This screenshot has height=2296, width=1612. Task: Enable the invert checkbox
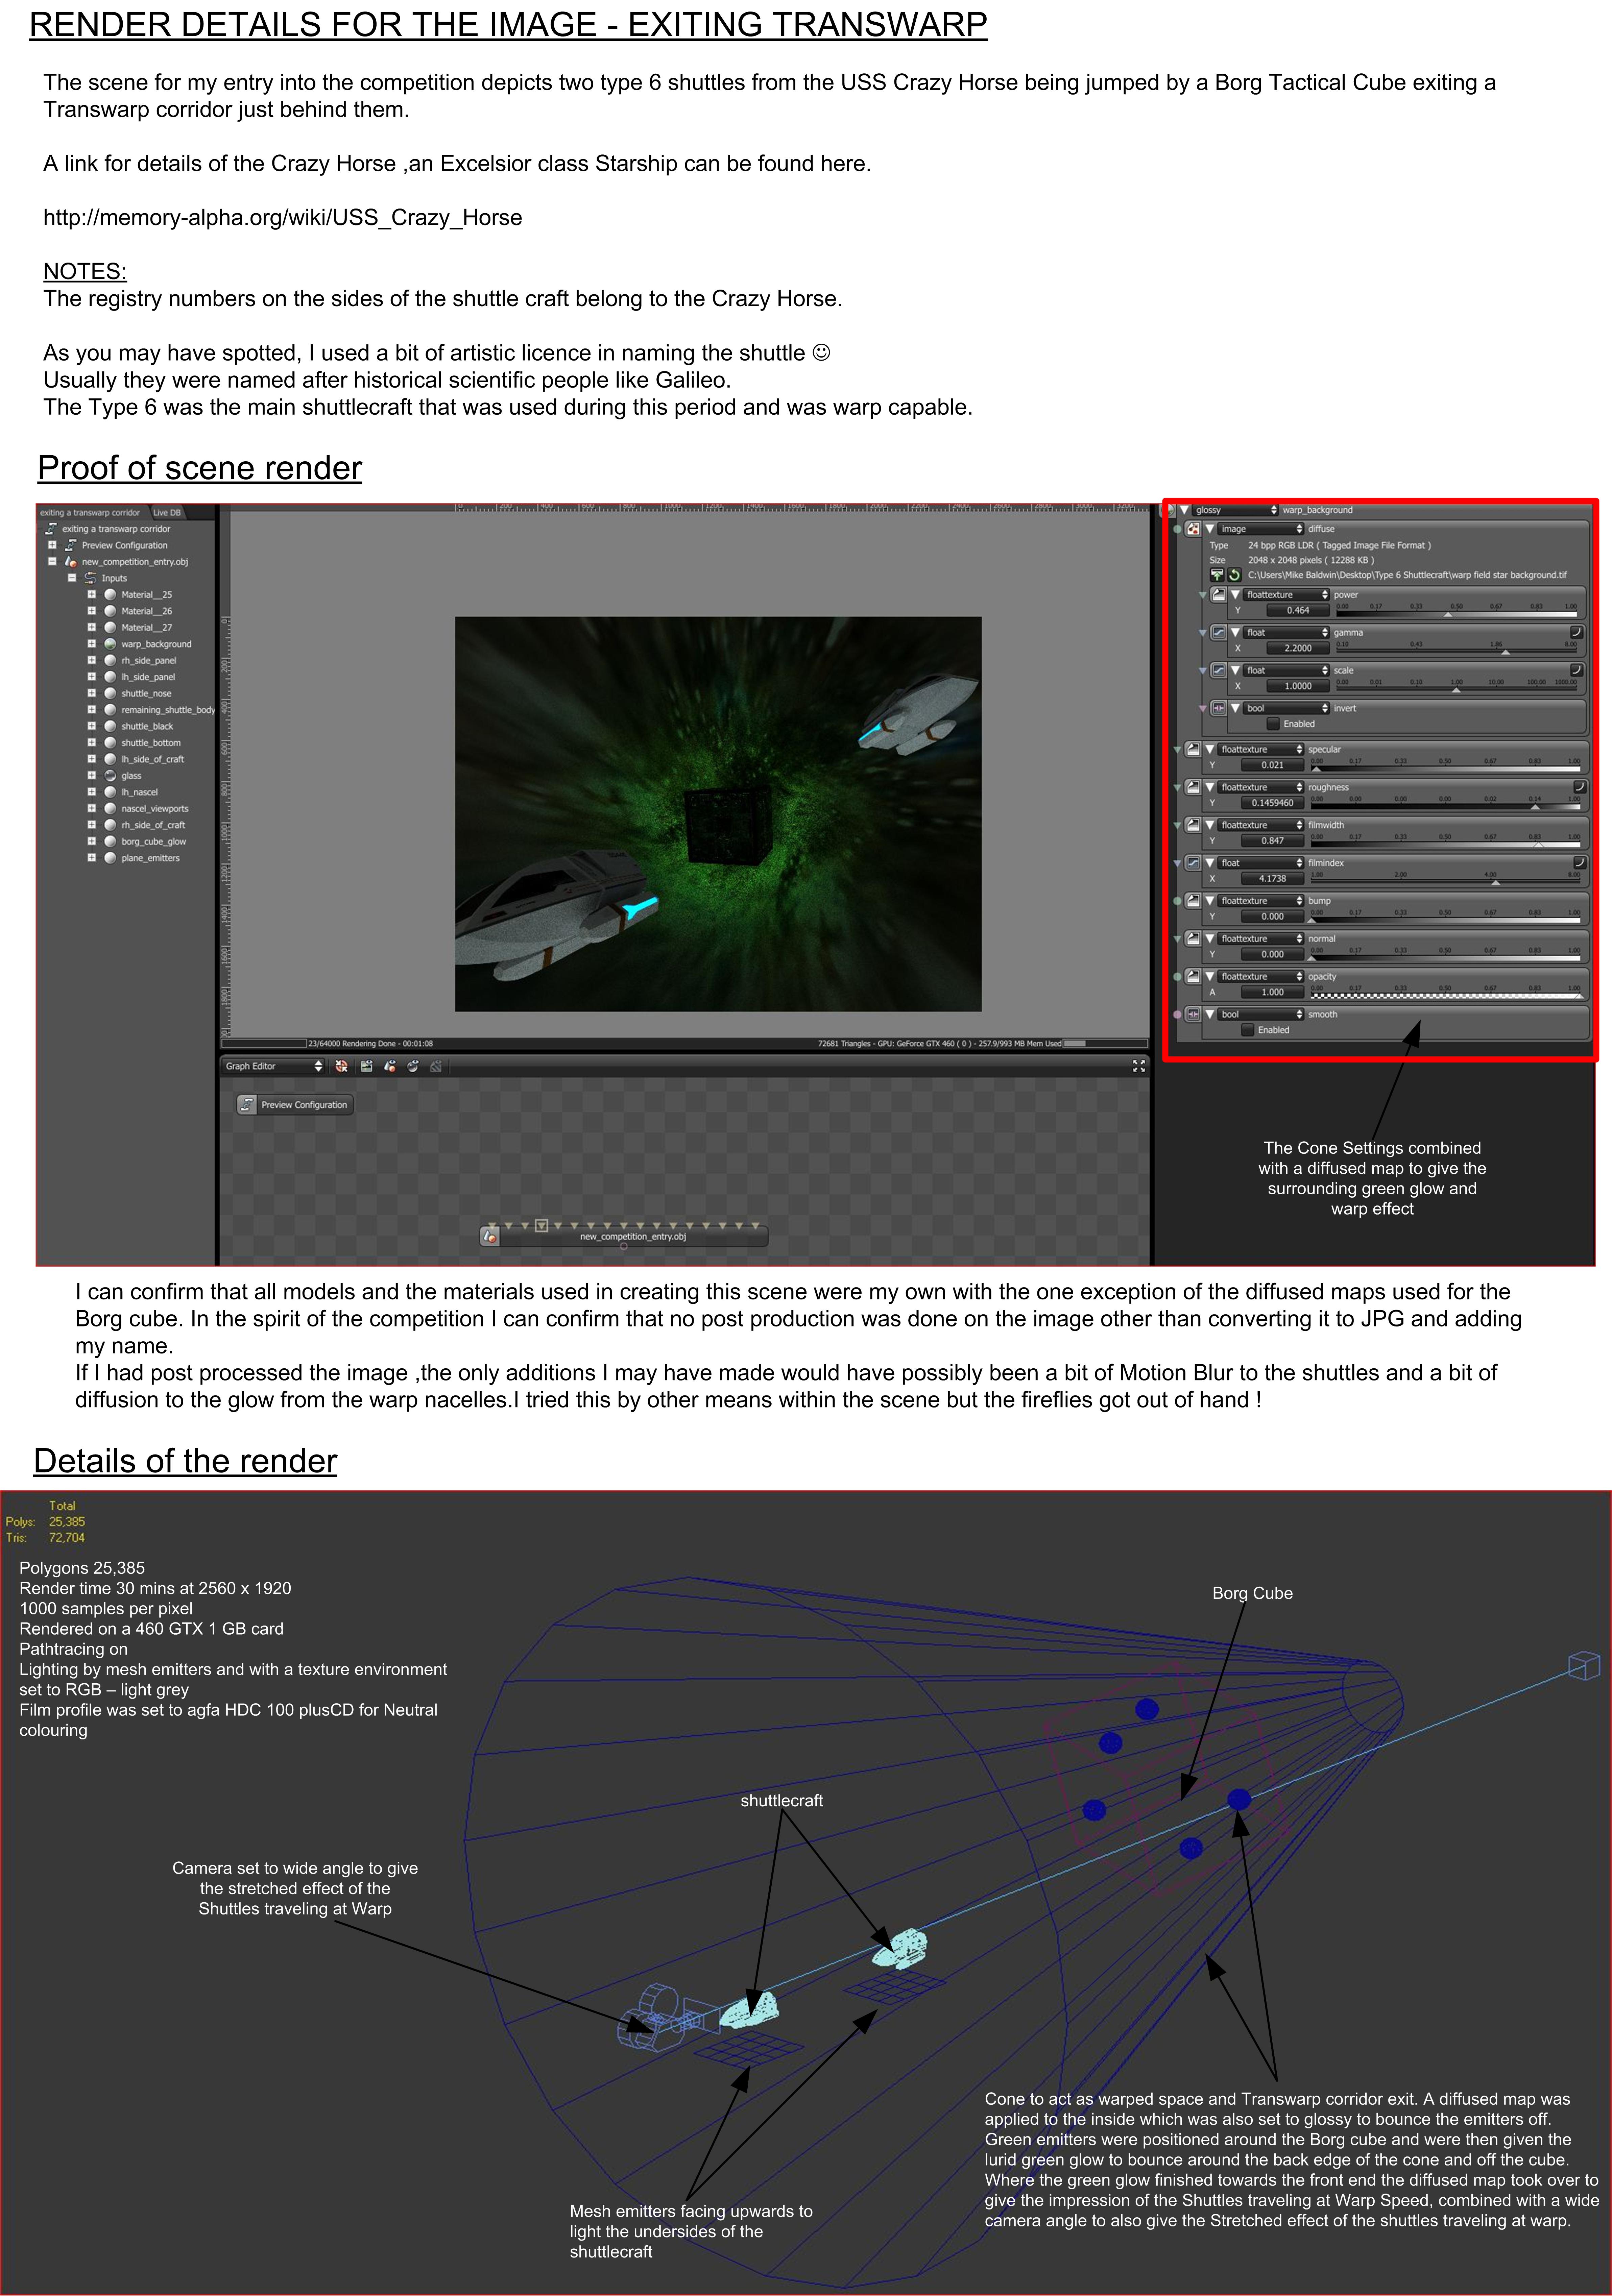click(1273, 724)
